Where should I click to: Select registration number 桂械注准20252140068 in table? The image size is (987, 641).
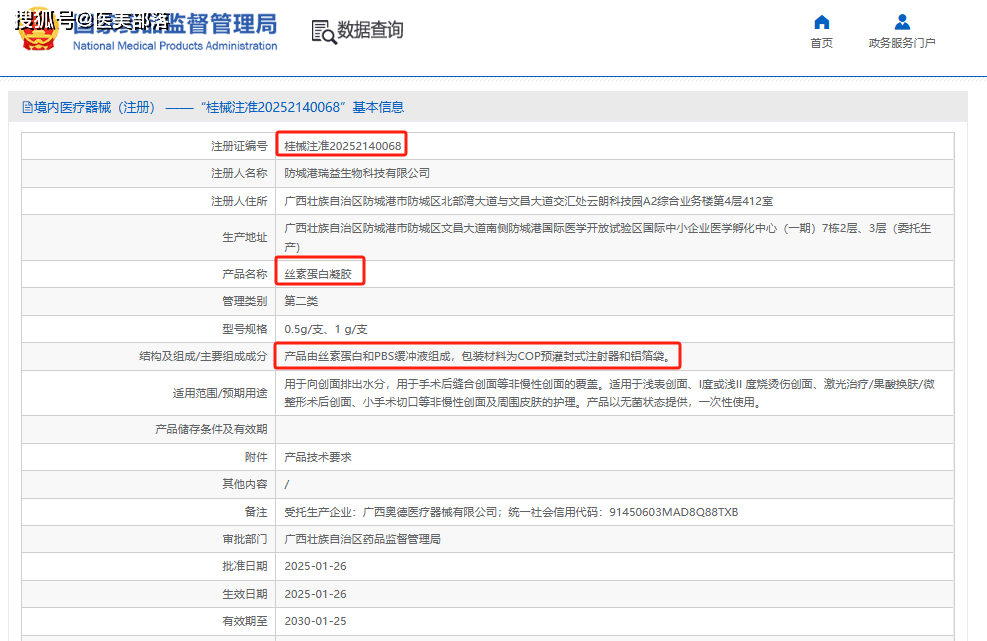(x=342, y=146)
